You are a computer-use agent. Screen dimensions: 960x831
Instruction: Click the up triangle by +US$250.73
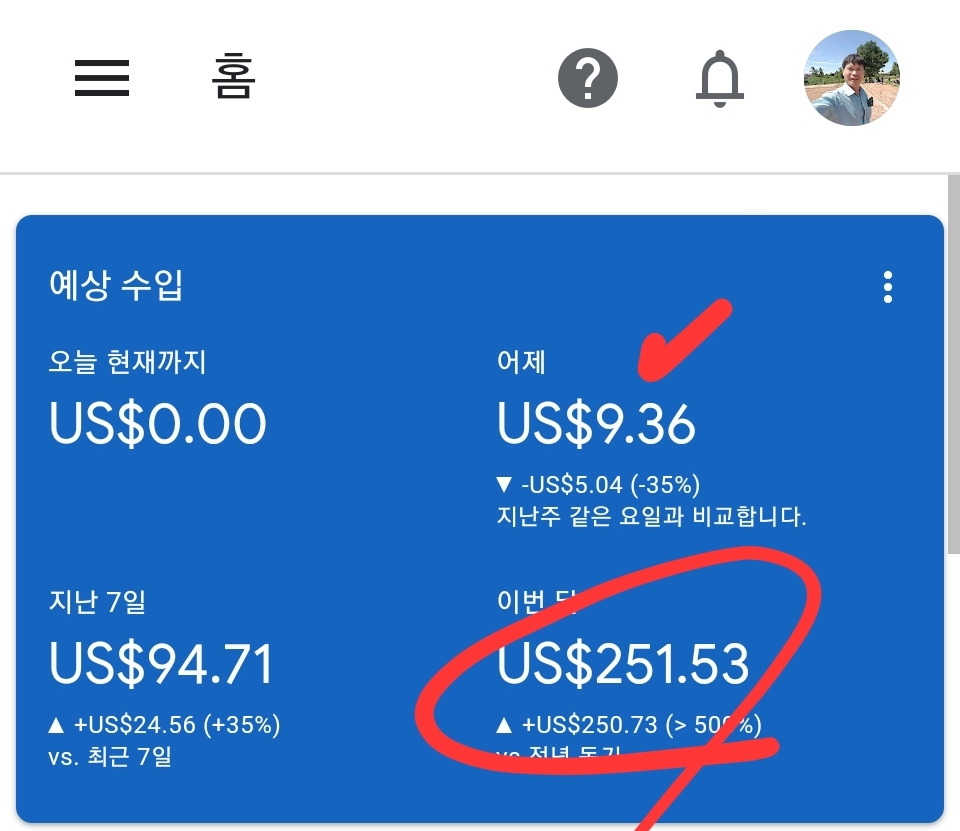(x=504, y=726)
